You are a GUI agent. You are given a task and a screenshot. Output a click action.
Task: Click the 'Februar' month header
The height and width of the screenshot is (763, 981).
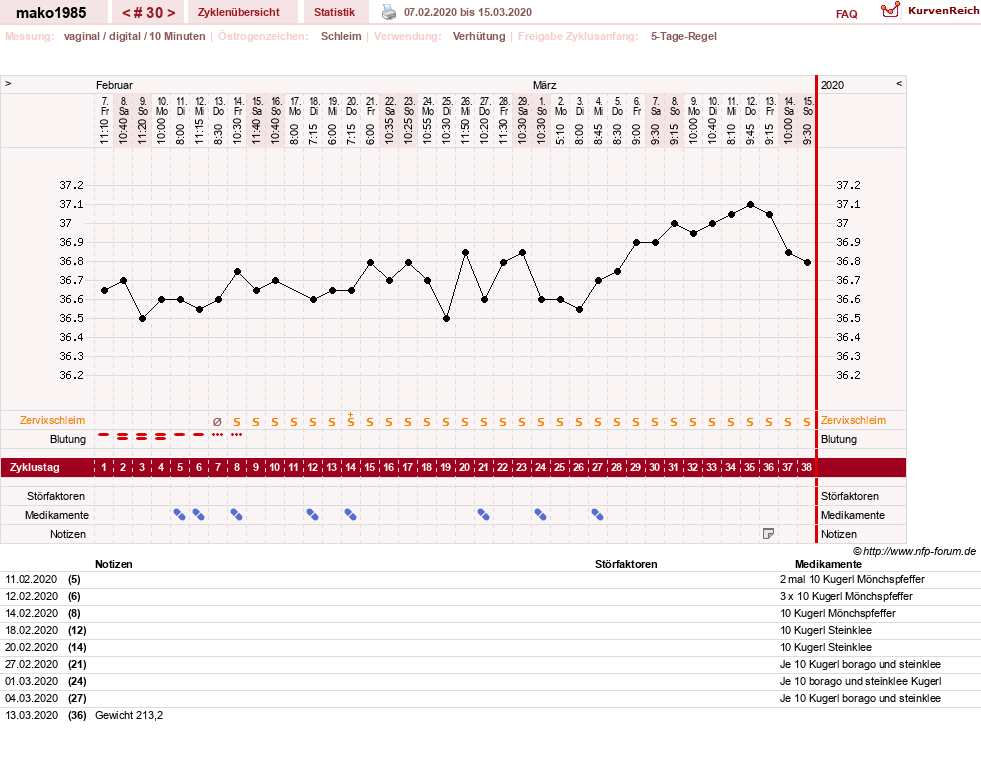(114, 85)
